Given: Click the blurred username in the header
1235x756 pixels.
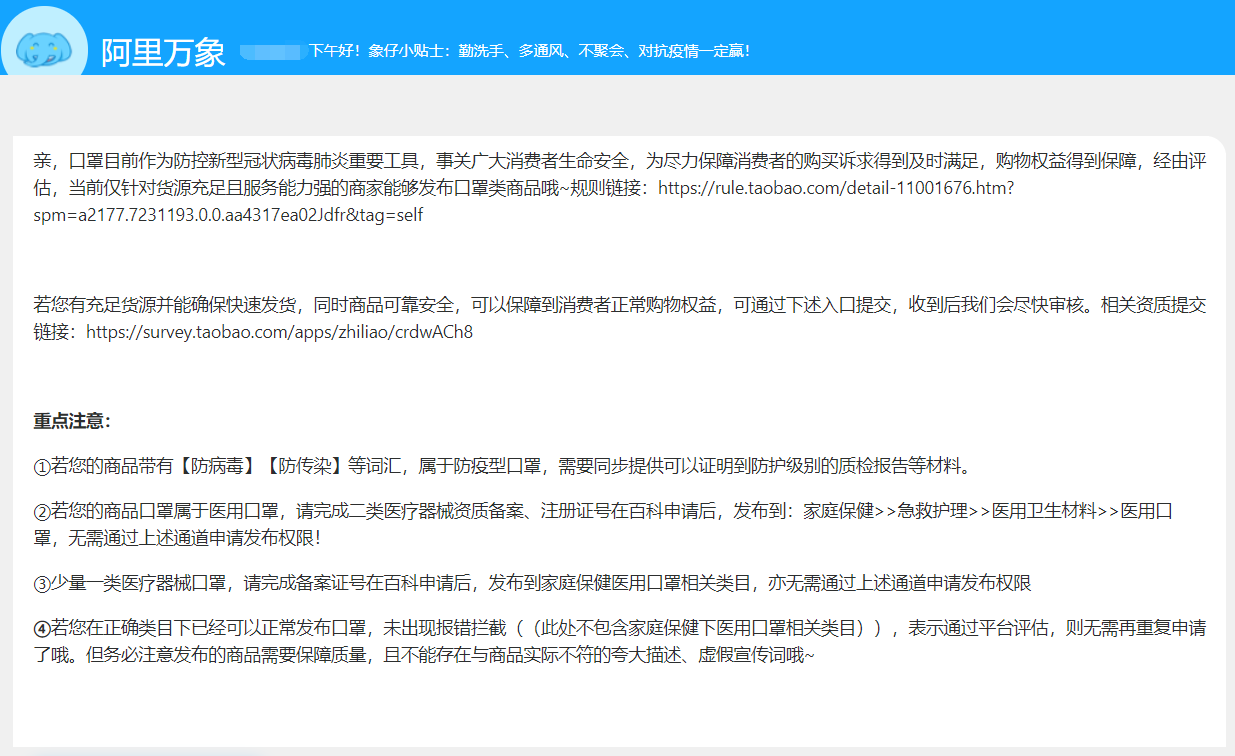Looking at the screenshot, I should tap(273, 51).
